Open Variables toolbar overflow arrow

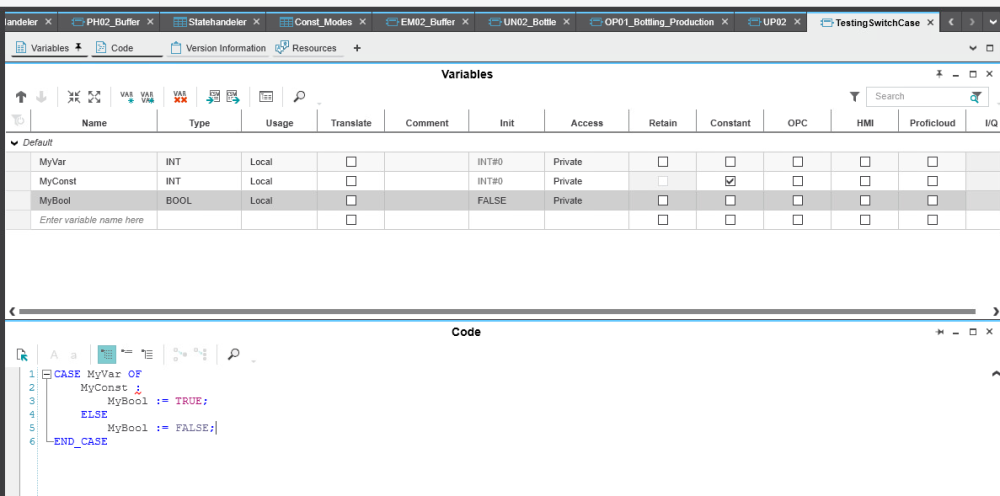click(318, 104)
